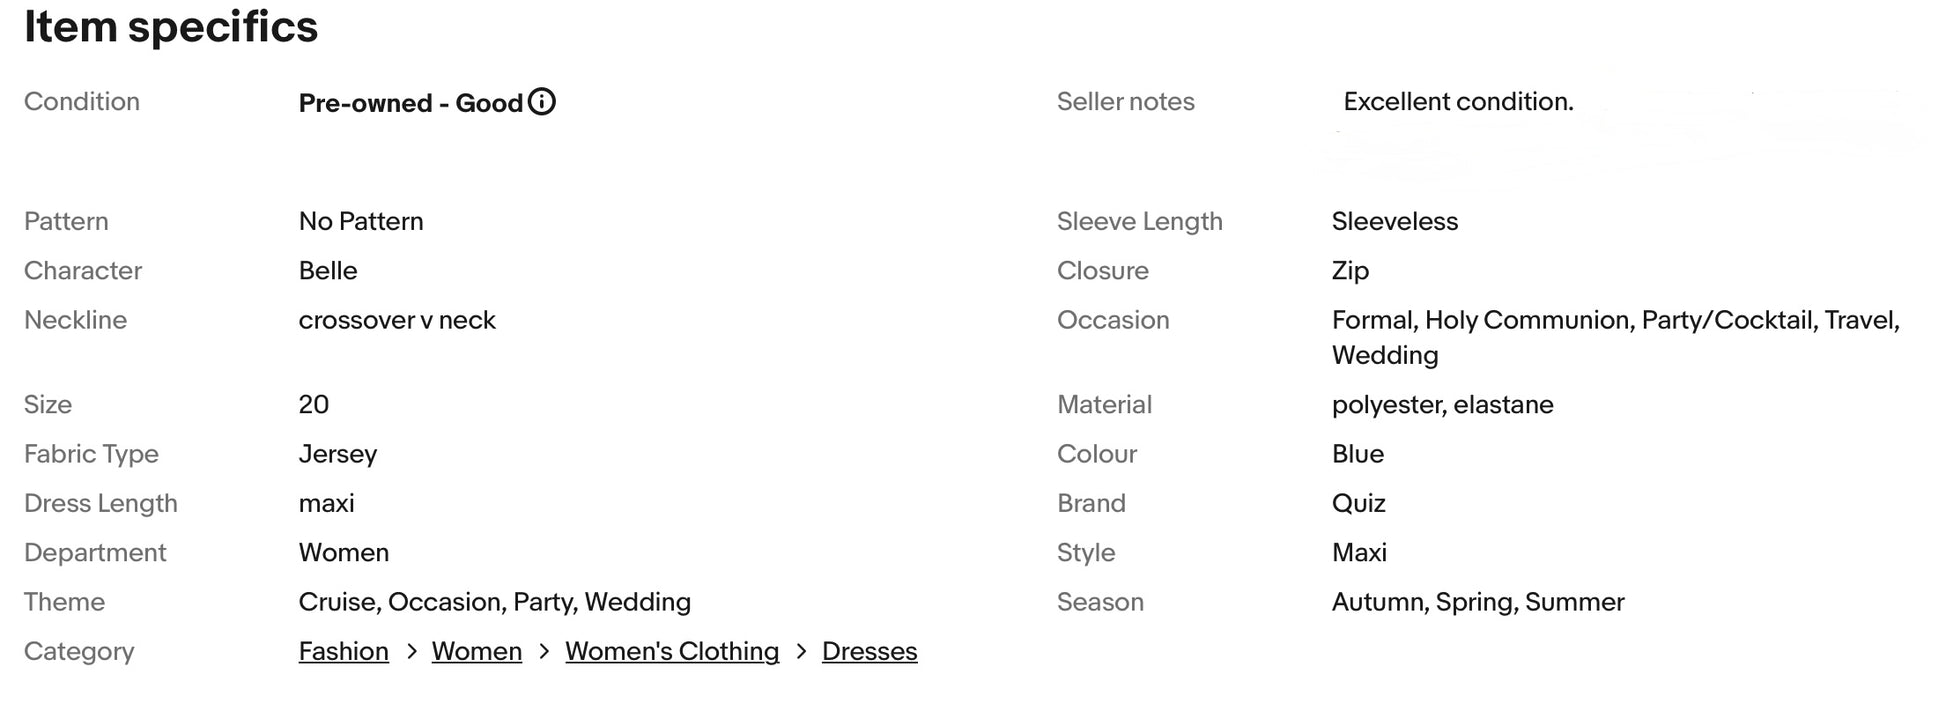Click the Quiz brand value

[x=1358, y=504]
